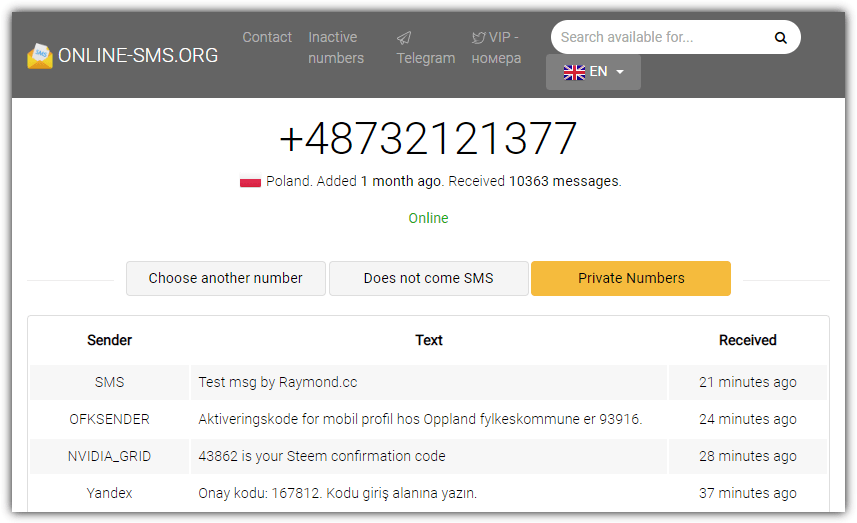Focus the Search available for field
857x523 pixels.
660,37
